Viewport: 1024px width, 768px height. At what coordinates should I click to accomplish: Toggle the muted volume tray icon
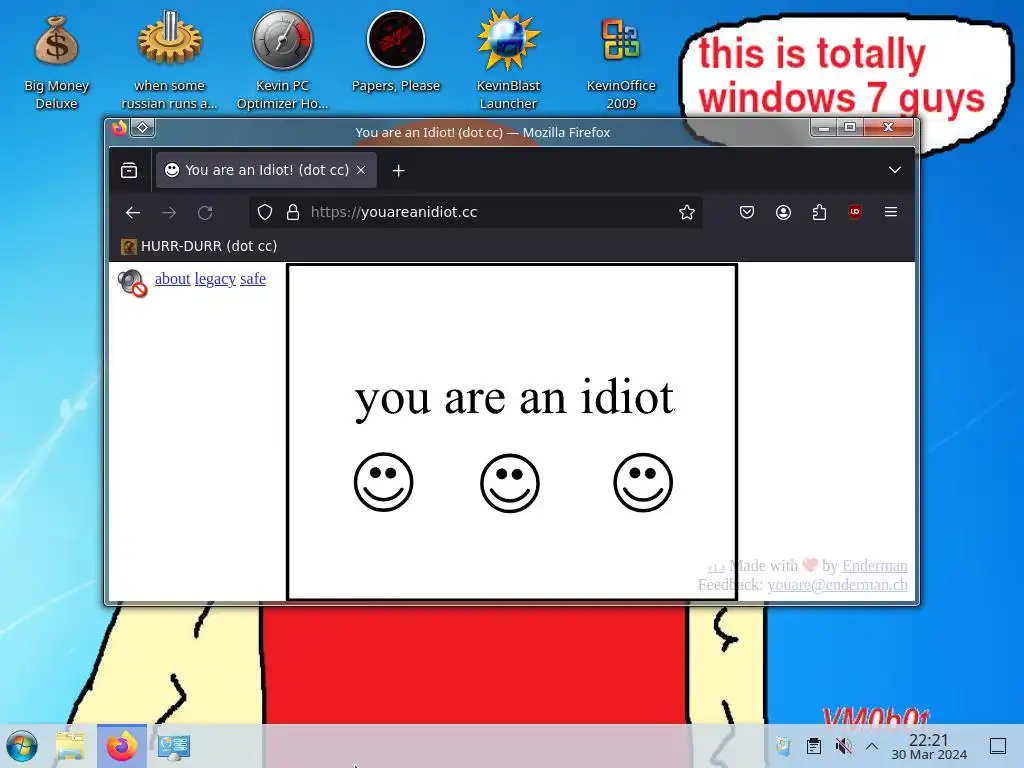tap(843, 746)
